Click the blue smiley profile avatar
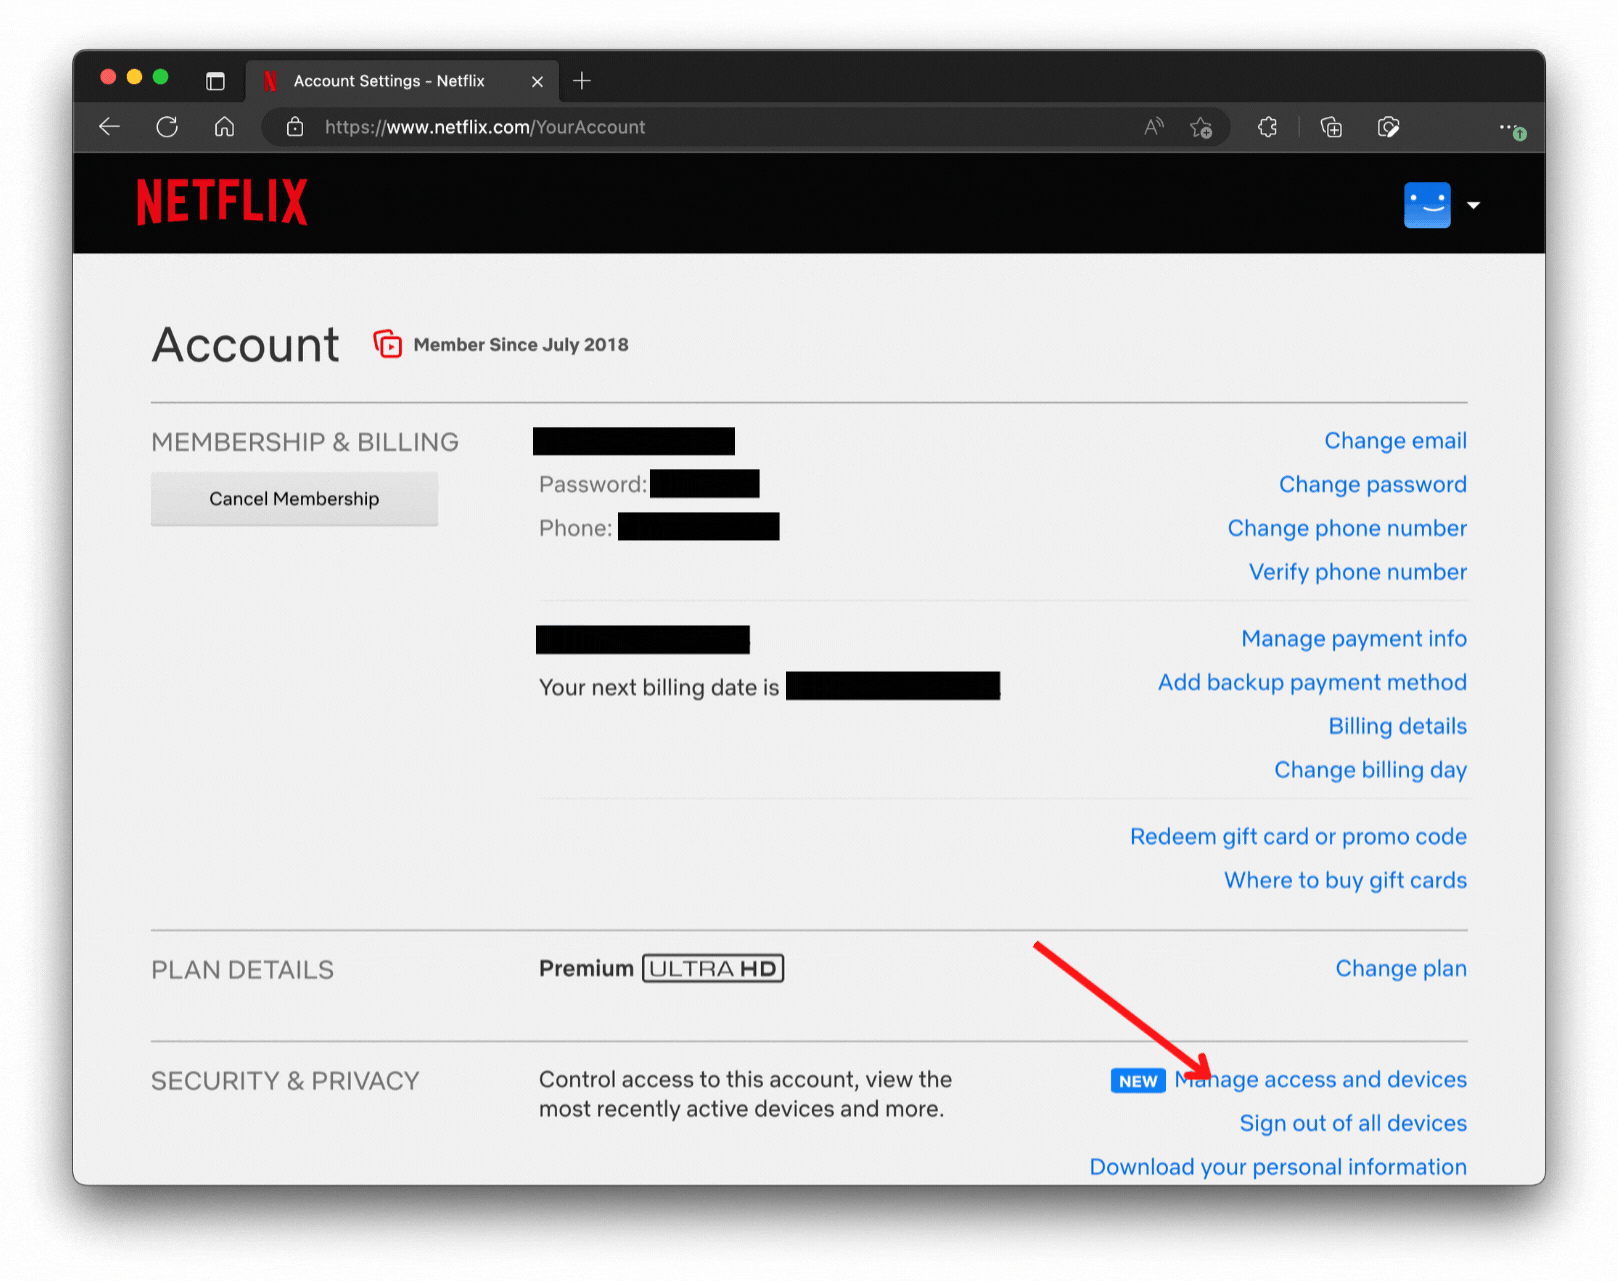1618x1281 pixels. (x=1427, y=205)
